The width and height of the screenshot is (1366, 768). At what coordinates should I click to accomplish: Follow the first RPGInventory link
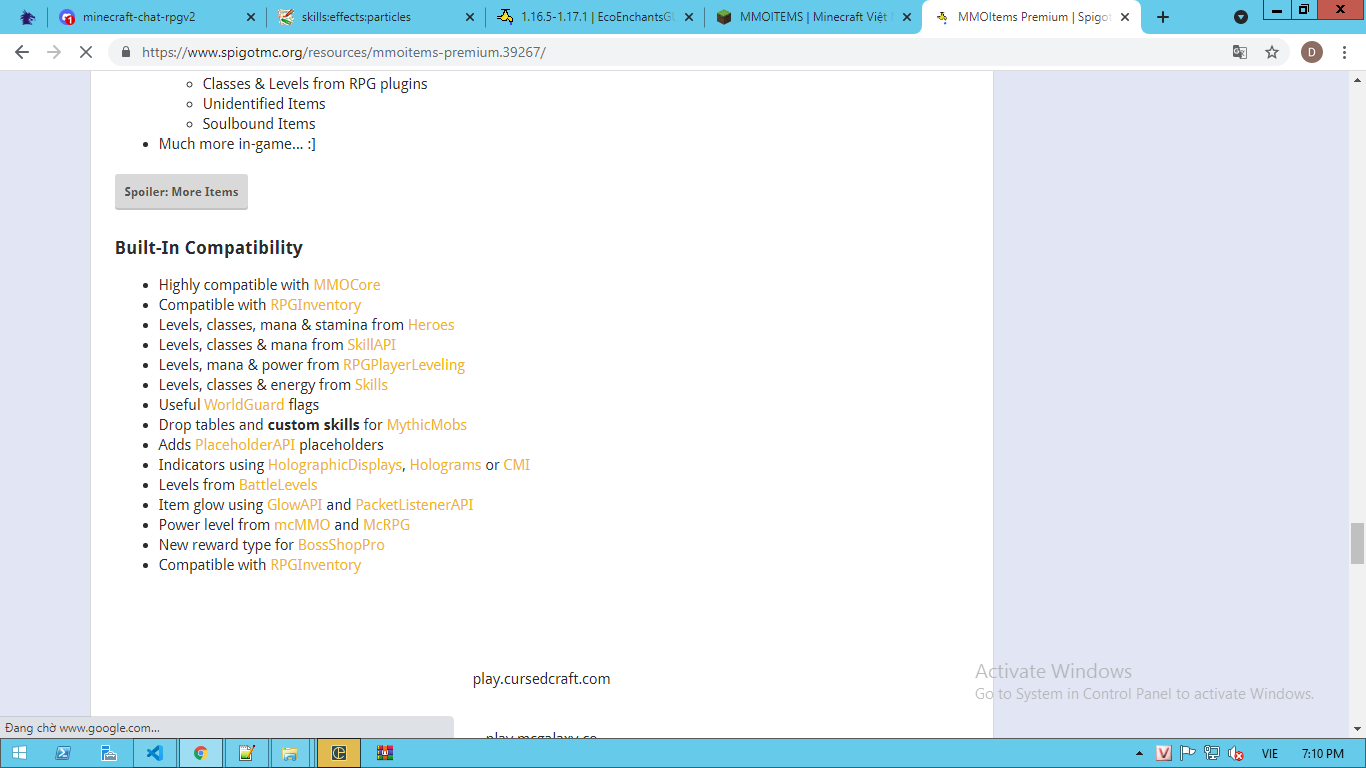tap(316, 305)
